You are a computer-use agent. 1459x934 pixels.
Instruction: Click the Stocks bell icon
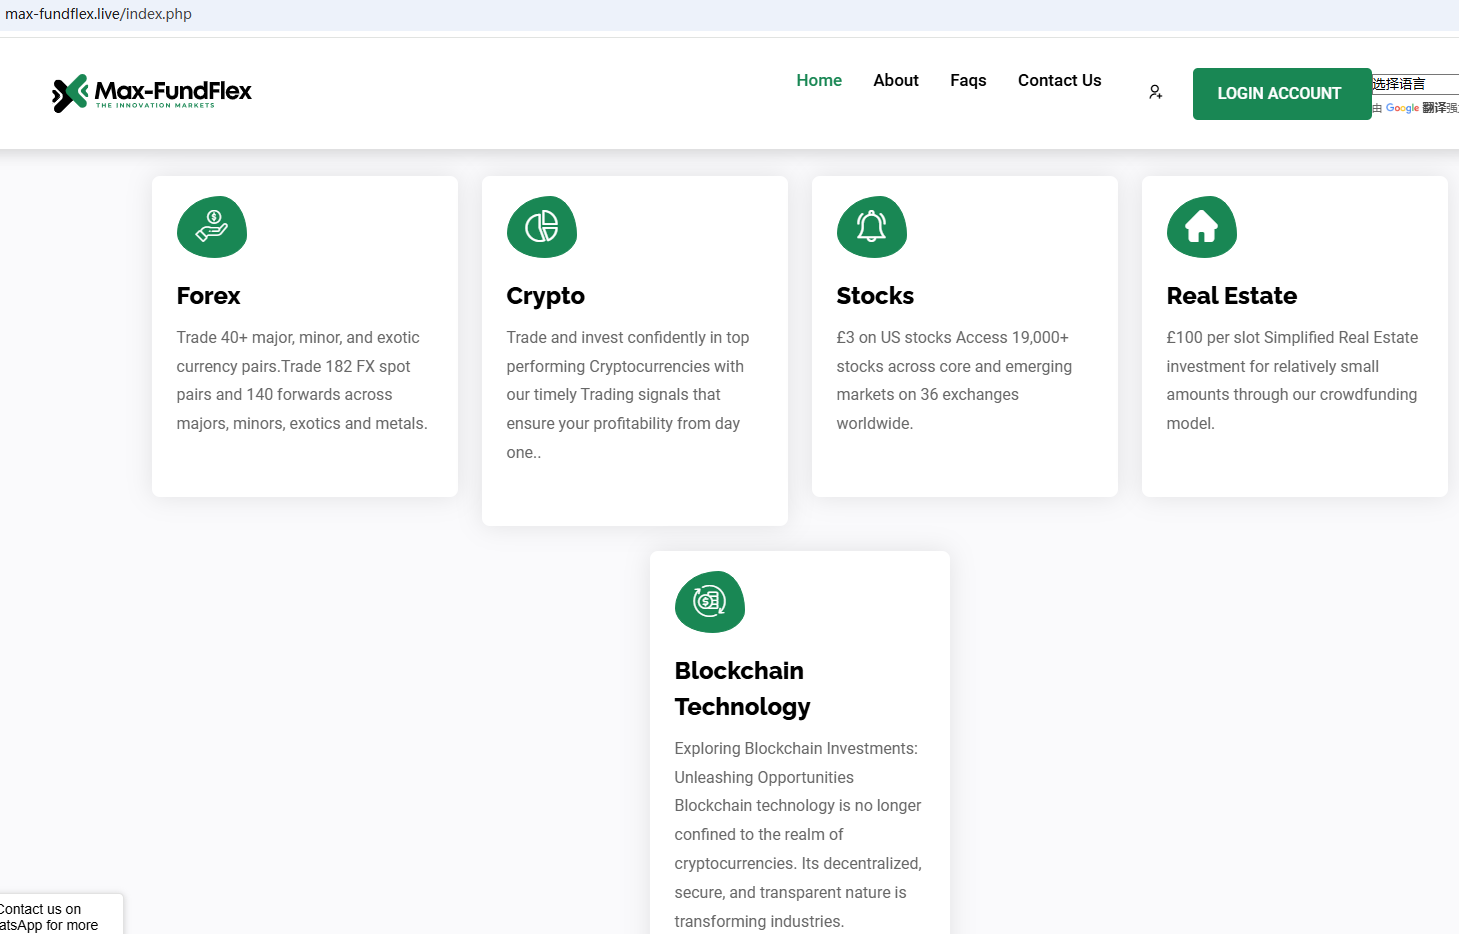[x=872, y=227]
